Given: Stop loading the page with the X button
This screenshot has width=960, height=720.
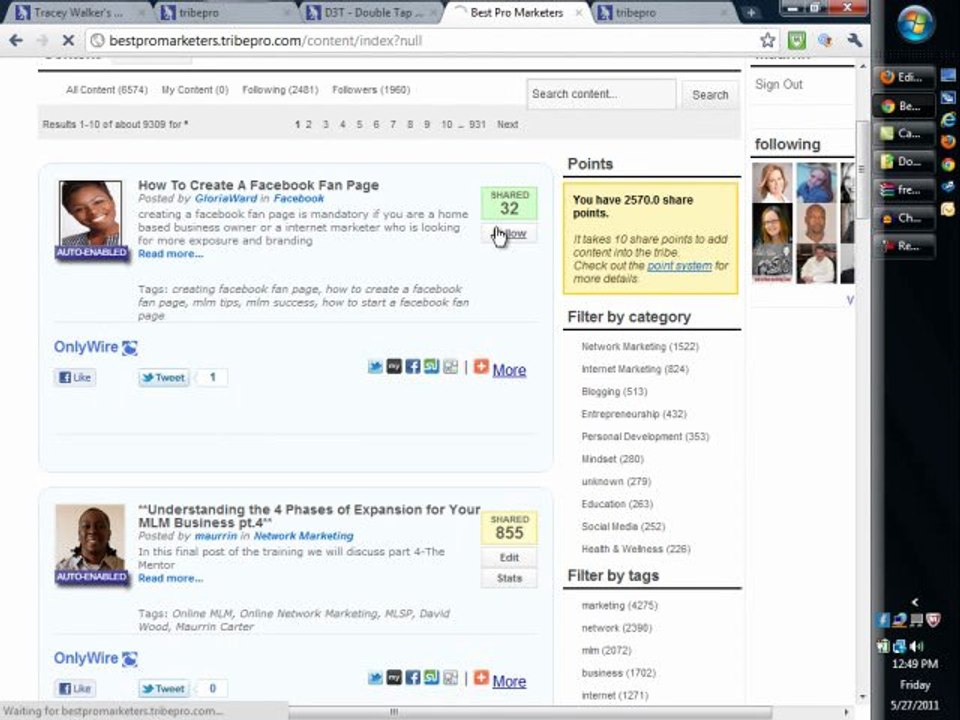Looking at the screenshot, I should [x=68, y=40].
